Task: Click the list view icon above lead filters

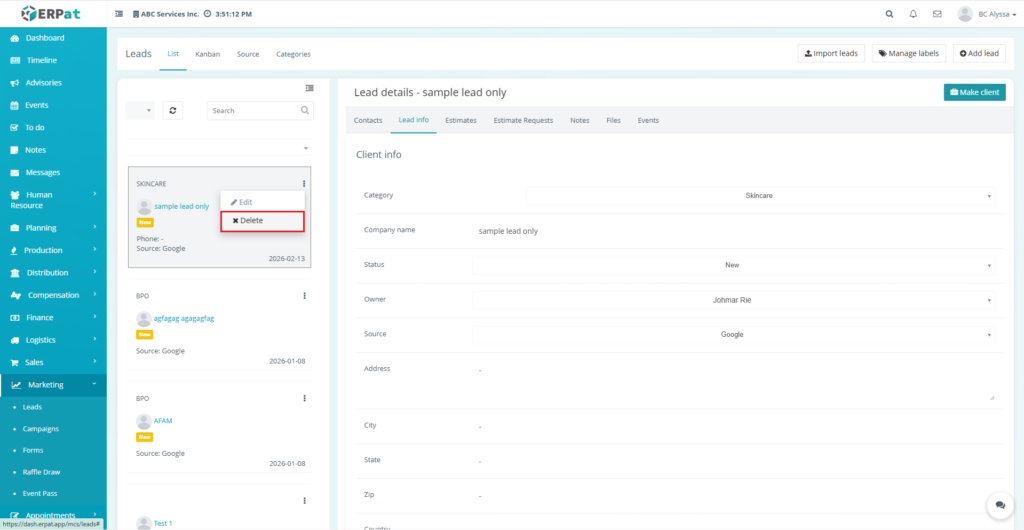Action: [x=309, y=88]
